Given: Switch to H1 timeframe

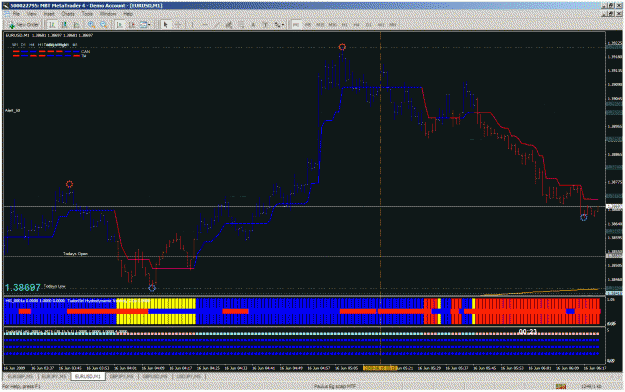Looking at the screenshot, I should pyautogui.click(x=344, y=25).
